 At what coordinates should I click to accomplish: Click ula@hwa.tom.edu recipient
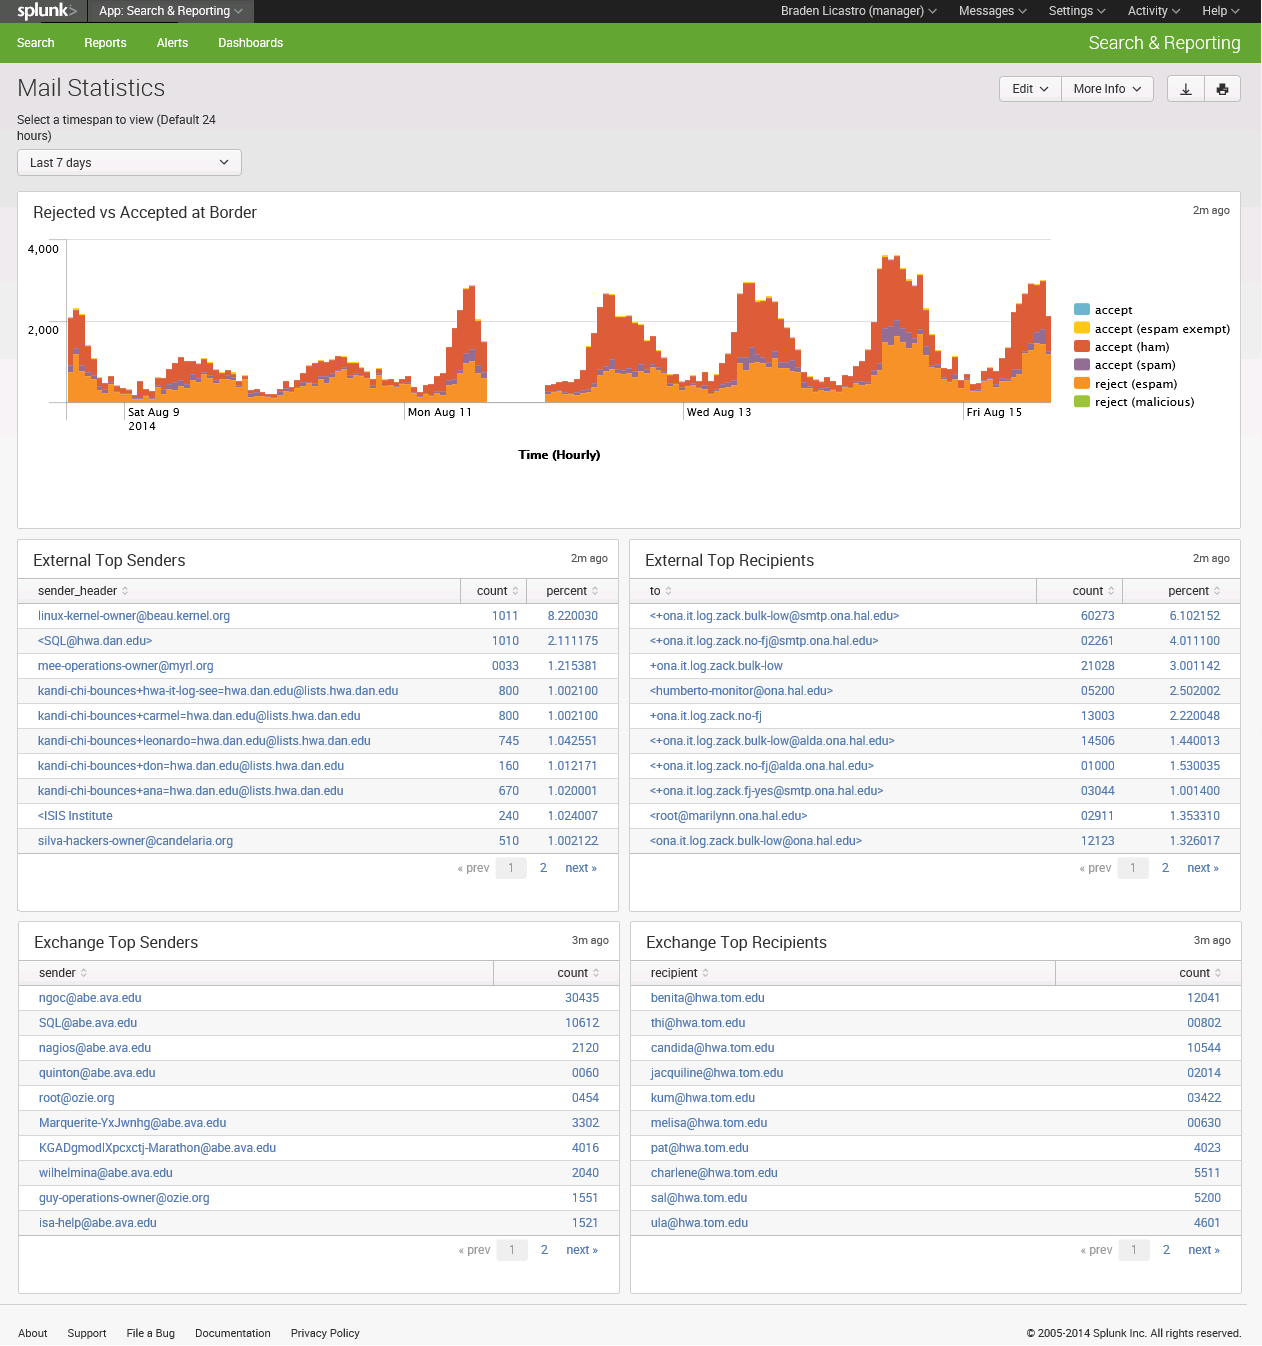click(699, 1223)
